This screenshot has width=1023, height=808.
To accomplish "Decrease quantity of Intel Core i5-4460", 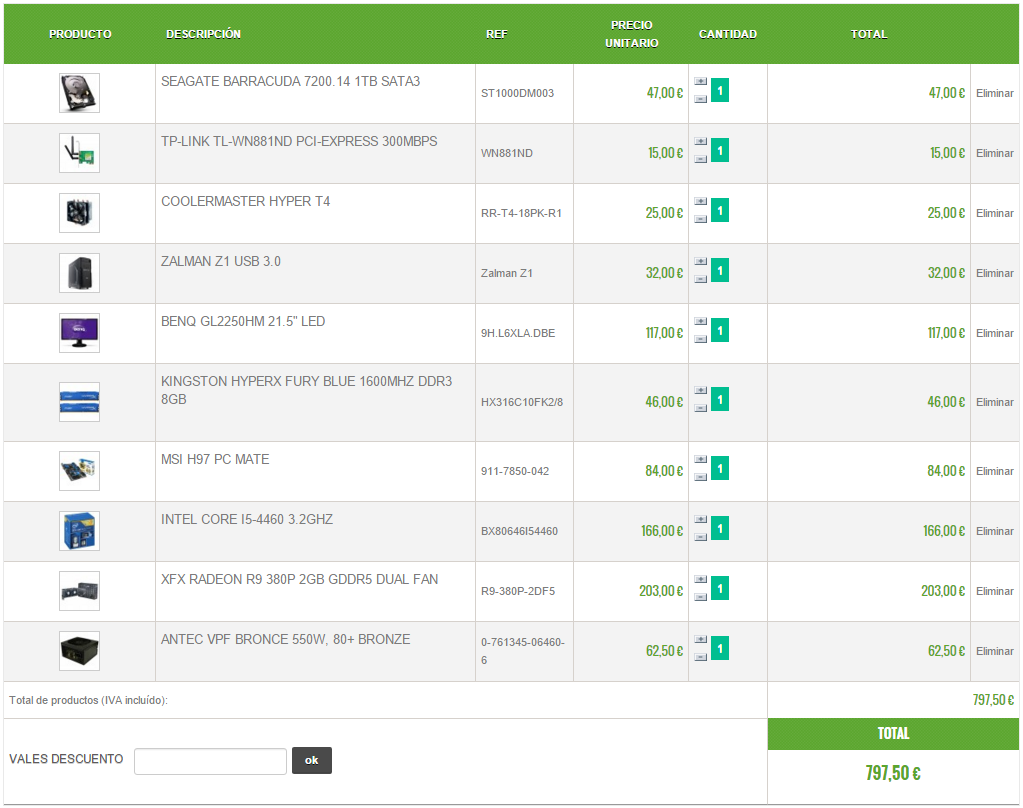I will tap(701, 538).
